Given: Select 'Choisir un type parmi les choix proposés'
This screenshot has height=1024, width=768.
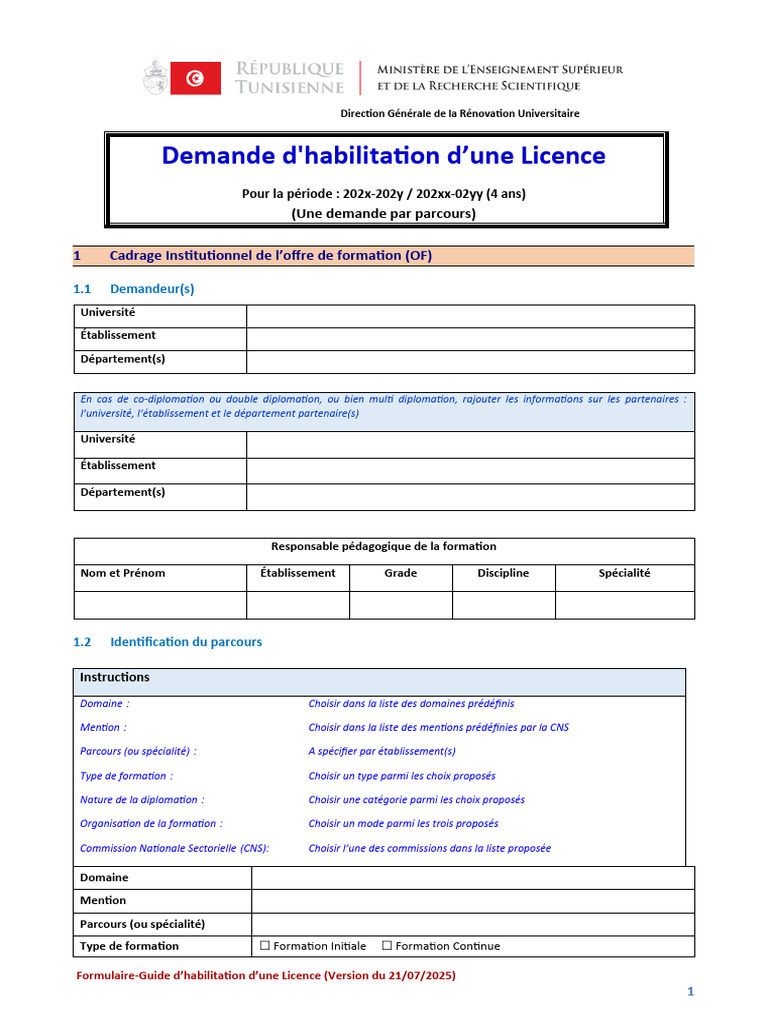Looking at the screenshot, I should pyautogui.click(x=402, y=776).
